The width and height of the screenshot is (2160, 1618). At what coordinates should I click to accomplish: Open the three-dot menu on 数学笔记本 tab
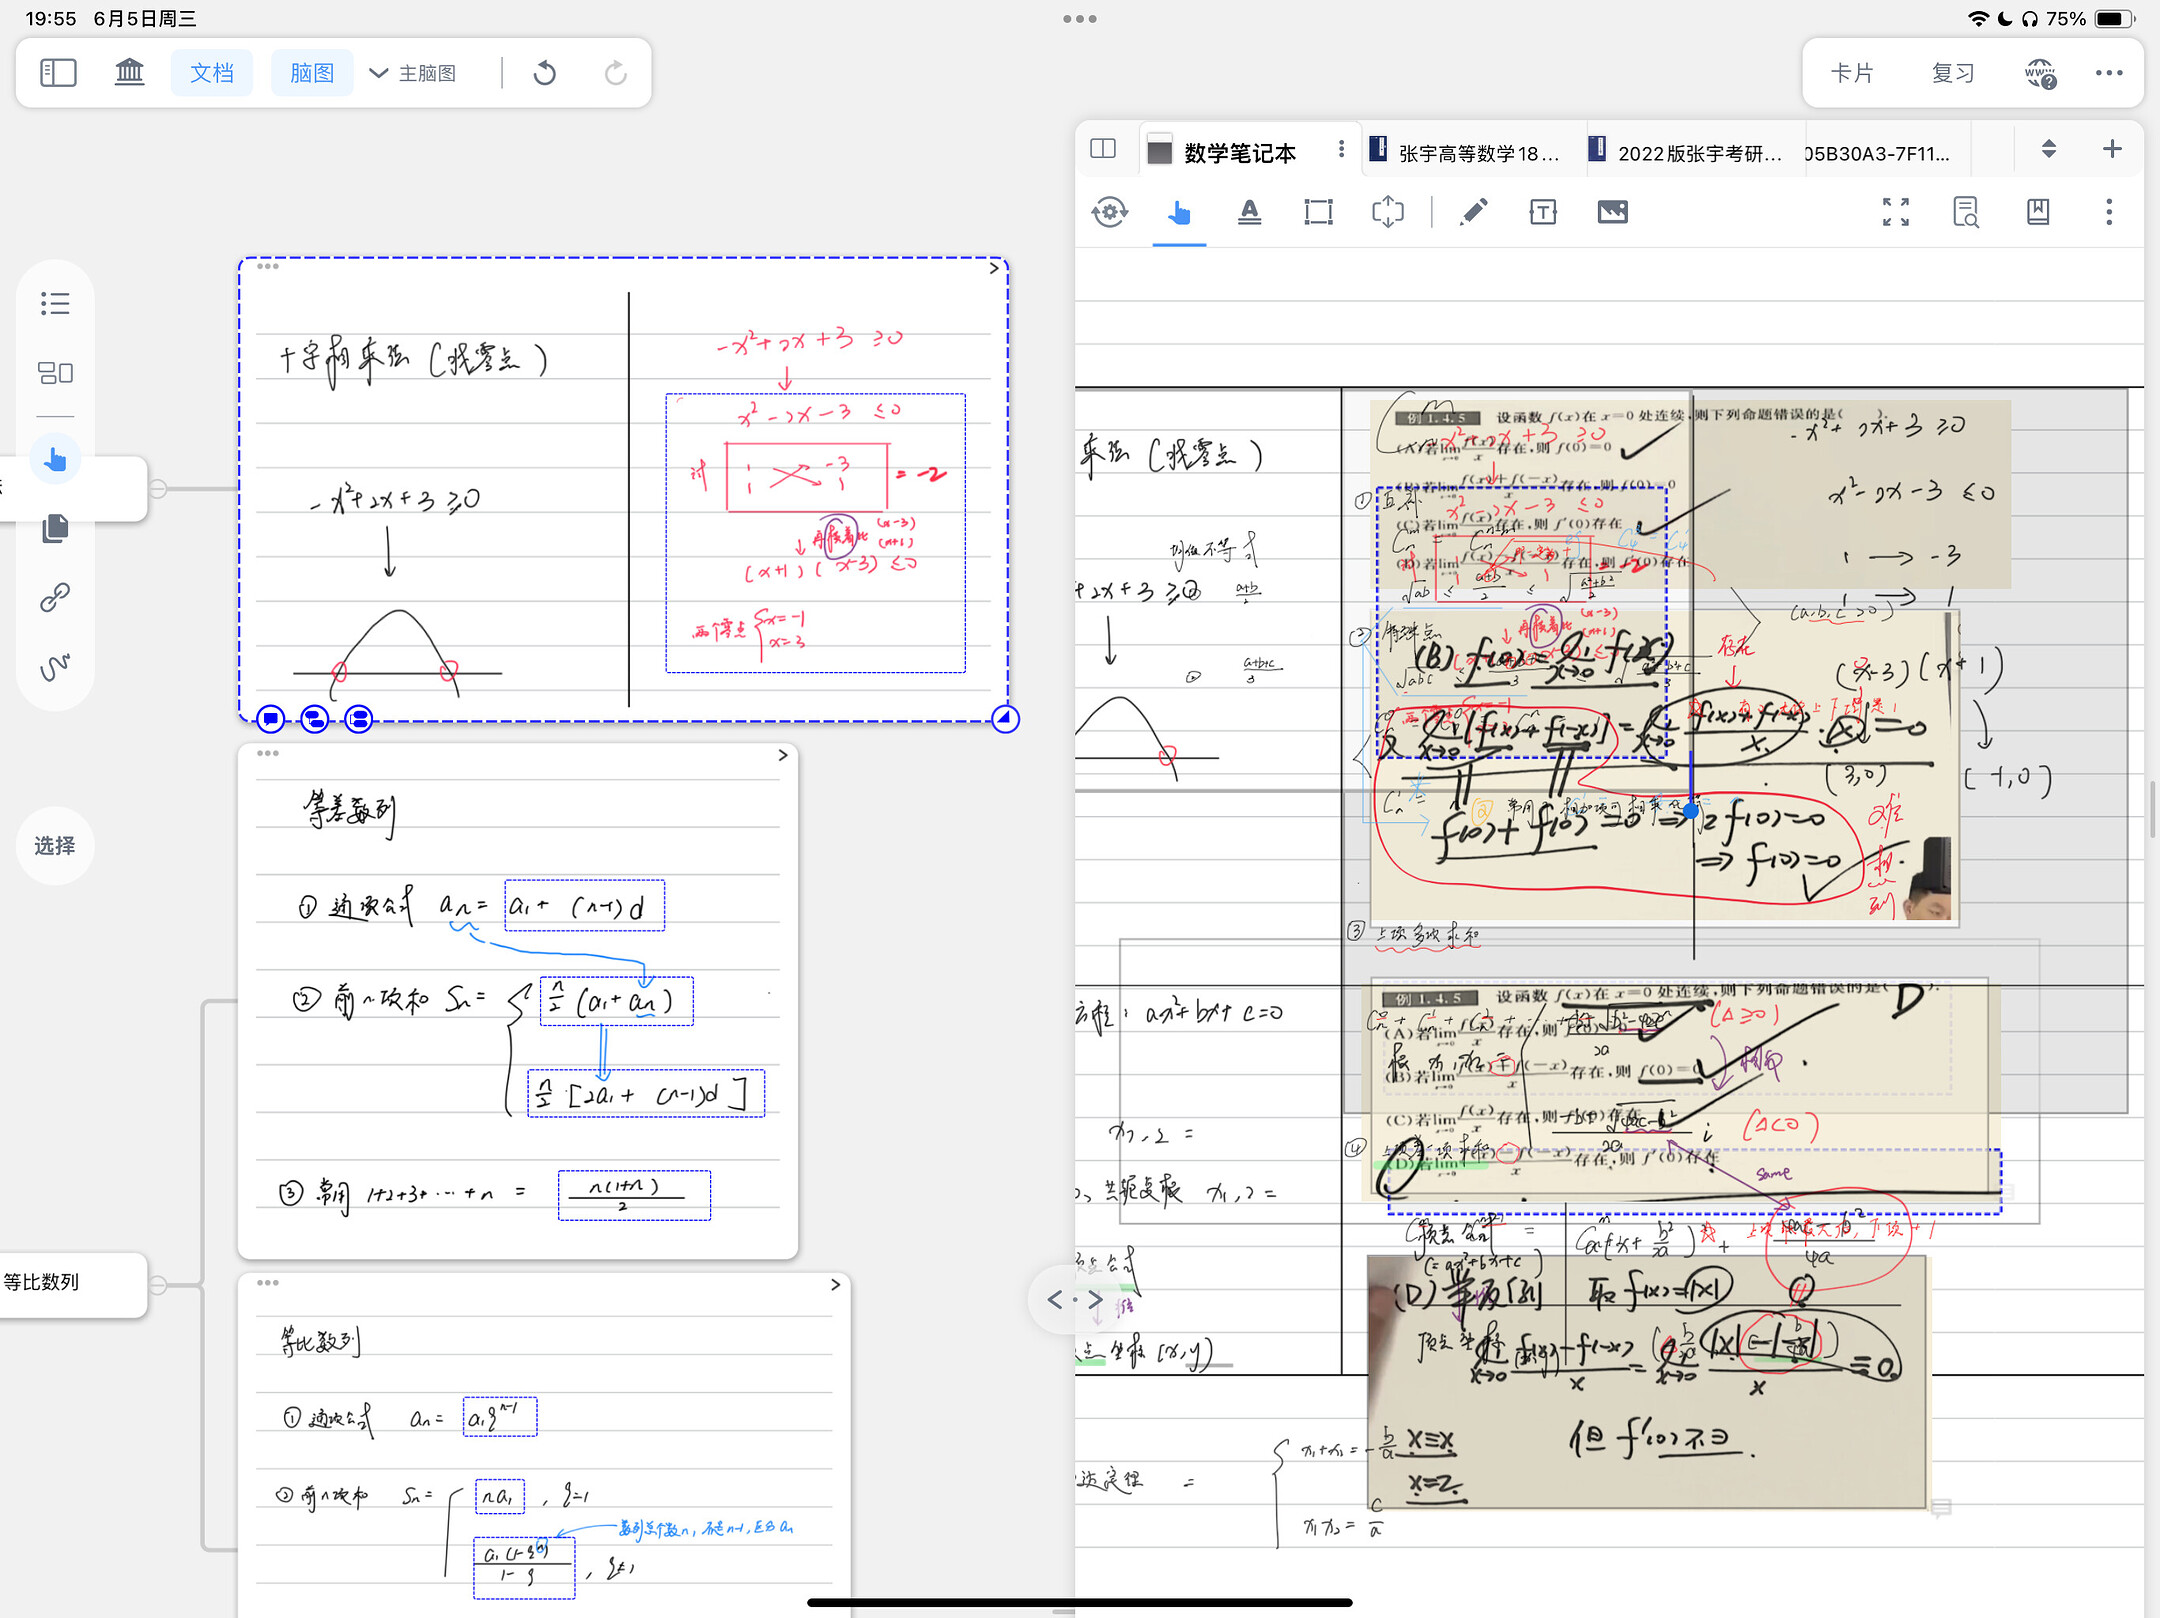tap(1342, 148)
